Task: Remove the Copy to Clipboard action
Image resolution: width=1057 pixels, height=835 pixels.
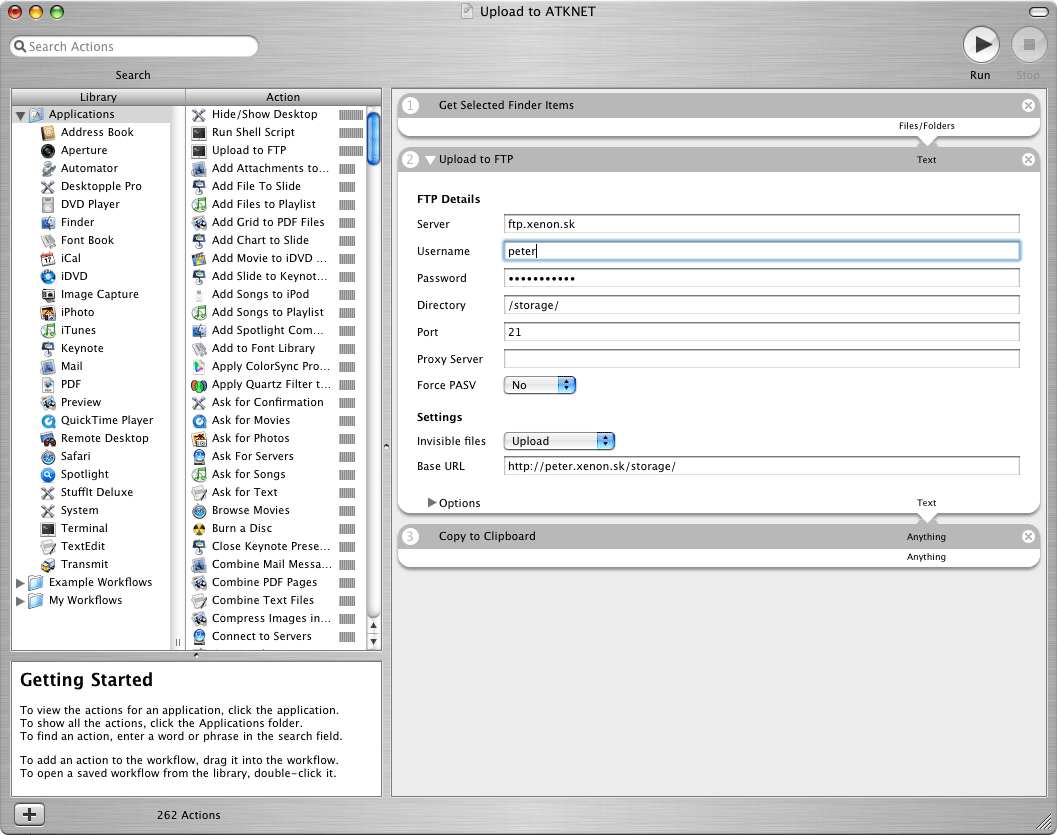Action: pyautogui.click(x=1028, y=536)
